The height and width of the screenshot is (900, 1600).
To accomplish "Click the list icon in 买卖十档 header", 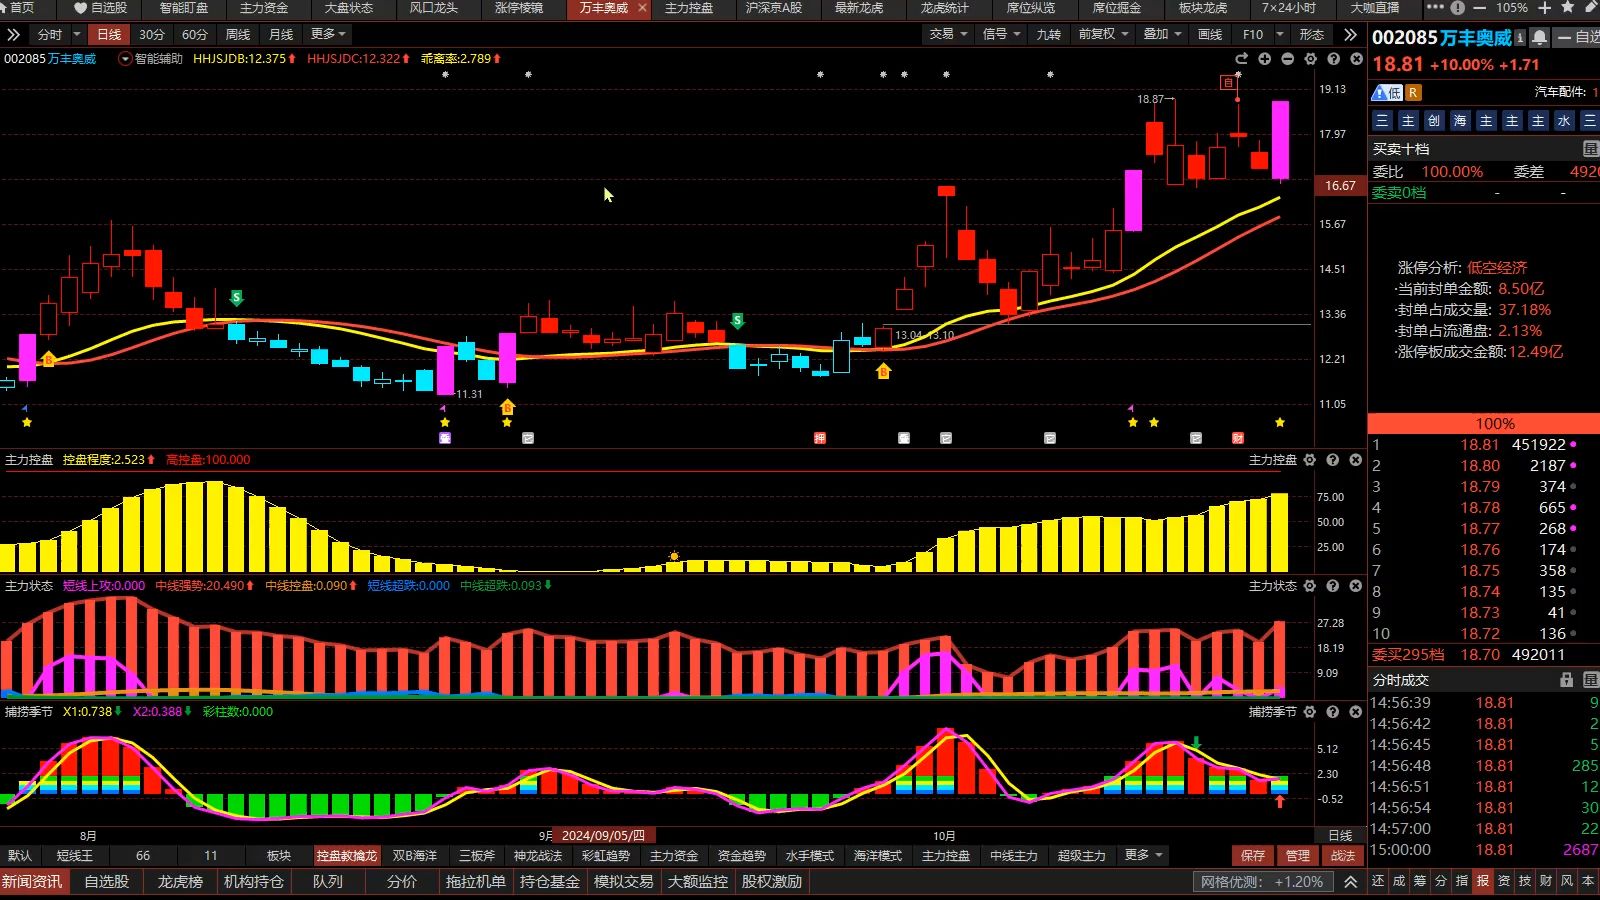I will point(1590,149).
